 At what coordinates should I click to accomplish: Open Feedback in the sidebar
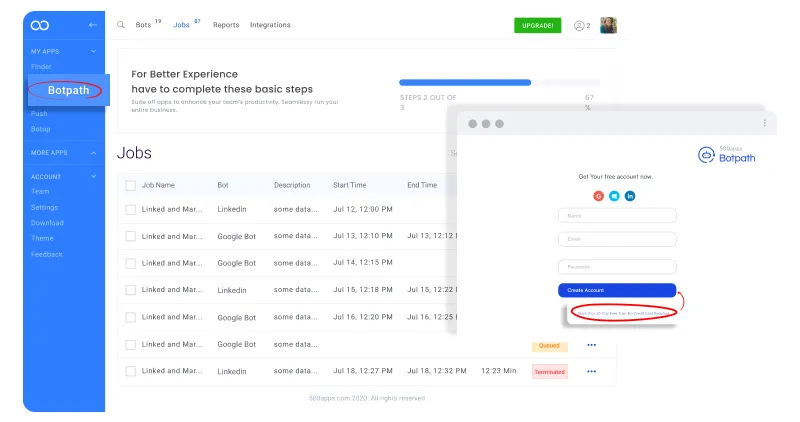click(x=46, y=254)
